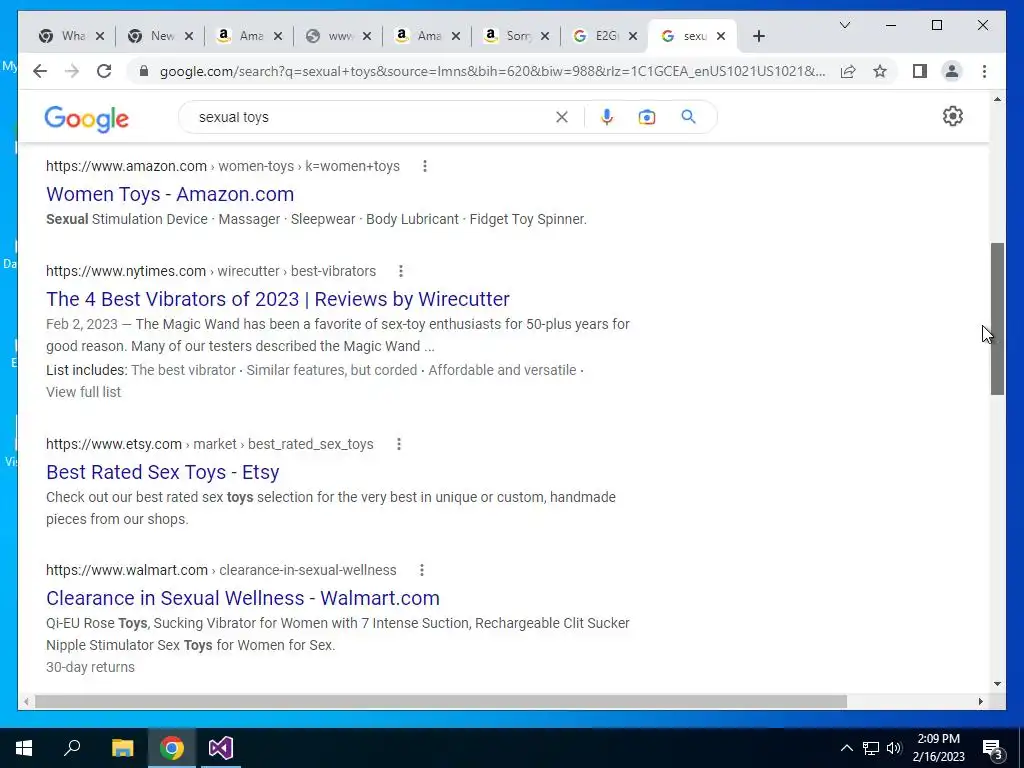This screenshot has width=1024, height=768.
Task: Open the tab search dropdown
Action: (x=844, y=25)
